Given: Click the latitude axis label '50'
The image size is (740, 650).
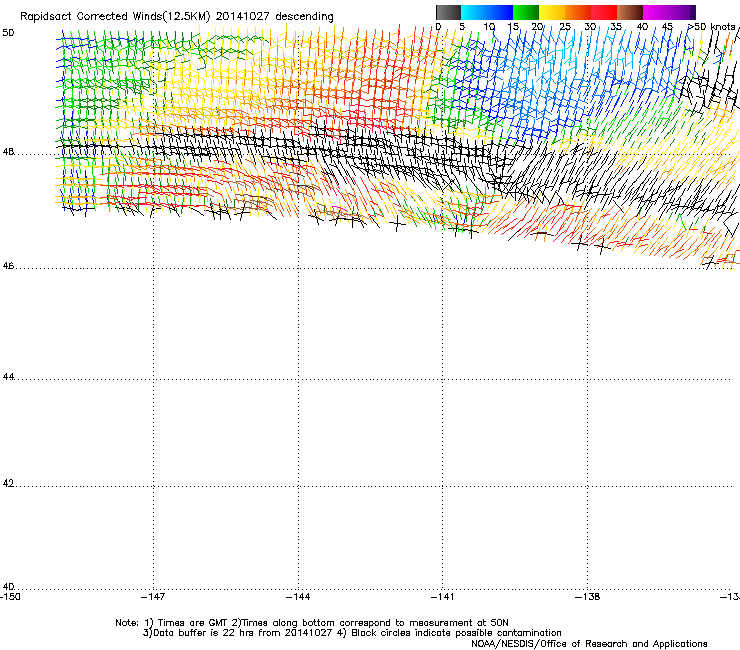Looking at the screenshot, I should (8, 33).
